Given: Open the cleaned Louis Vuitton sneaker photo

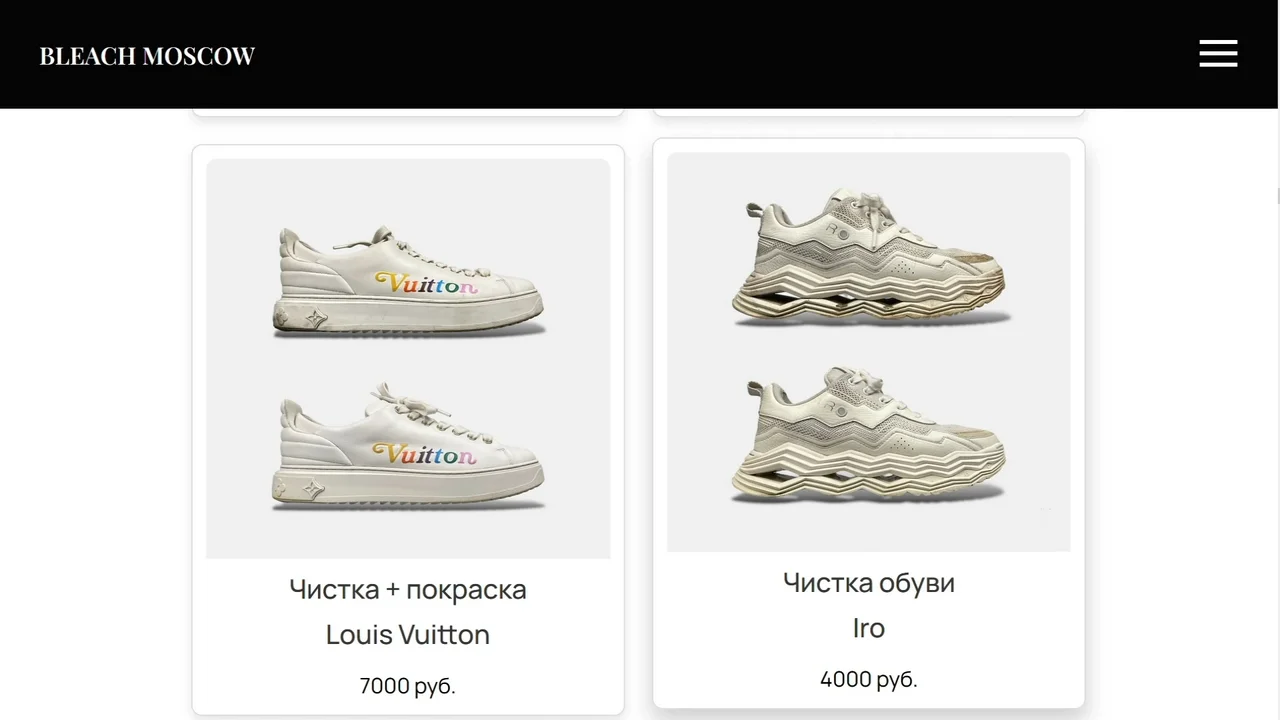Looking at the screenshot, I should [409, 446].
